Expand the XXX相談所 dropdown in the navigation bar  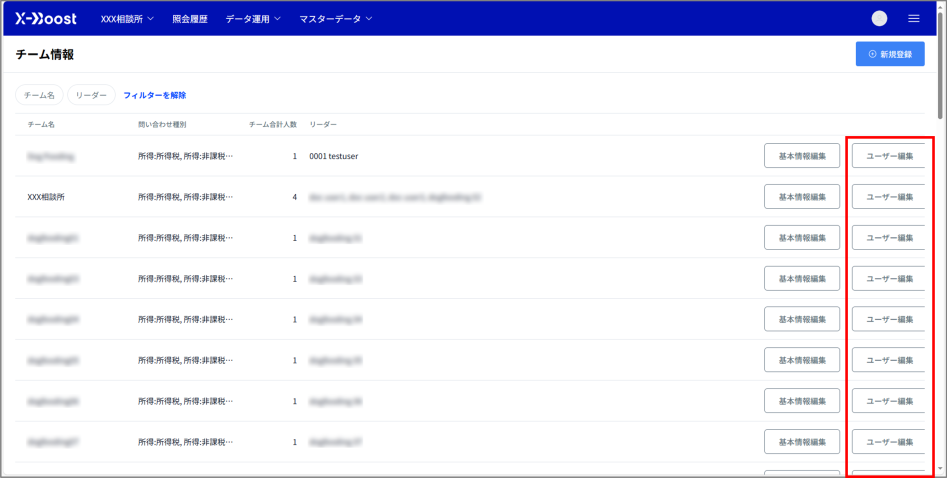point(127,19)
